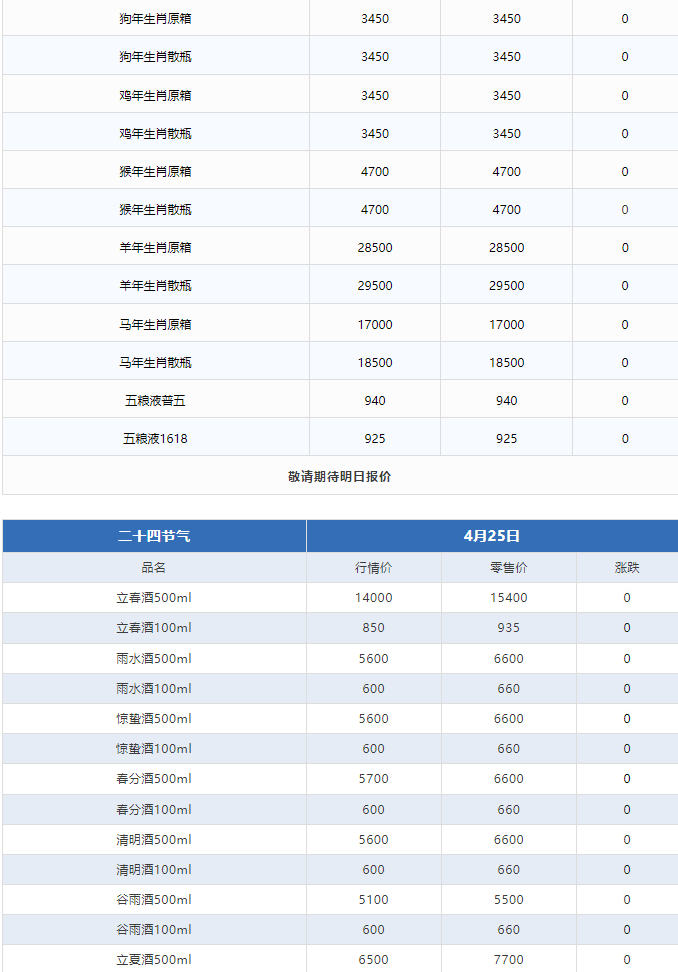Click the 5500 retail price for 谷雨酒500ml

pyautogui.click(x=509, y=899)
